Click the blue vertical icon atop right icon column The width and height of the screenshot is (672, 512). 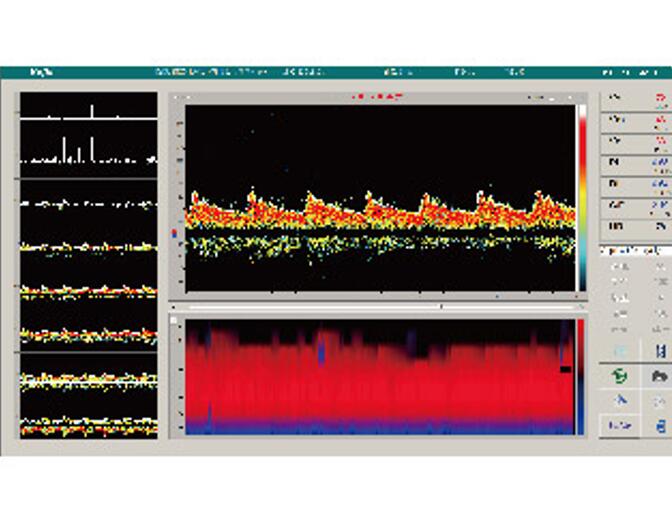660,351
